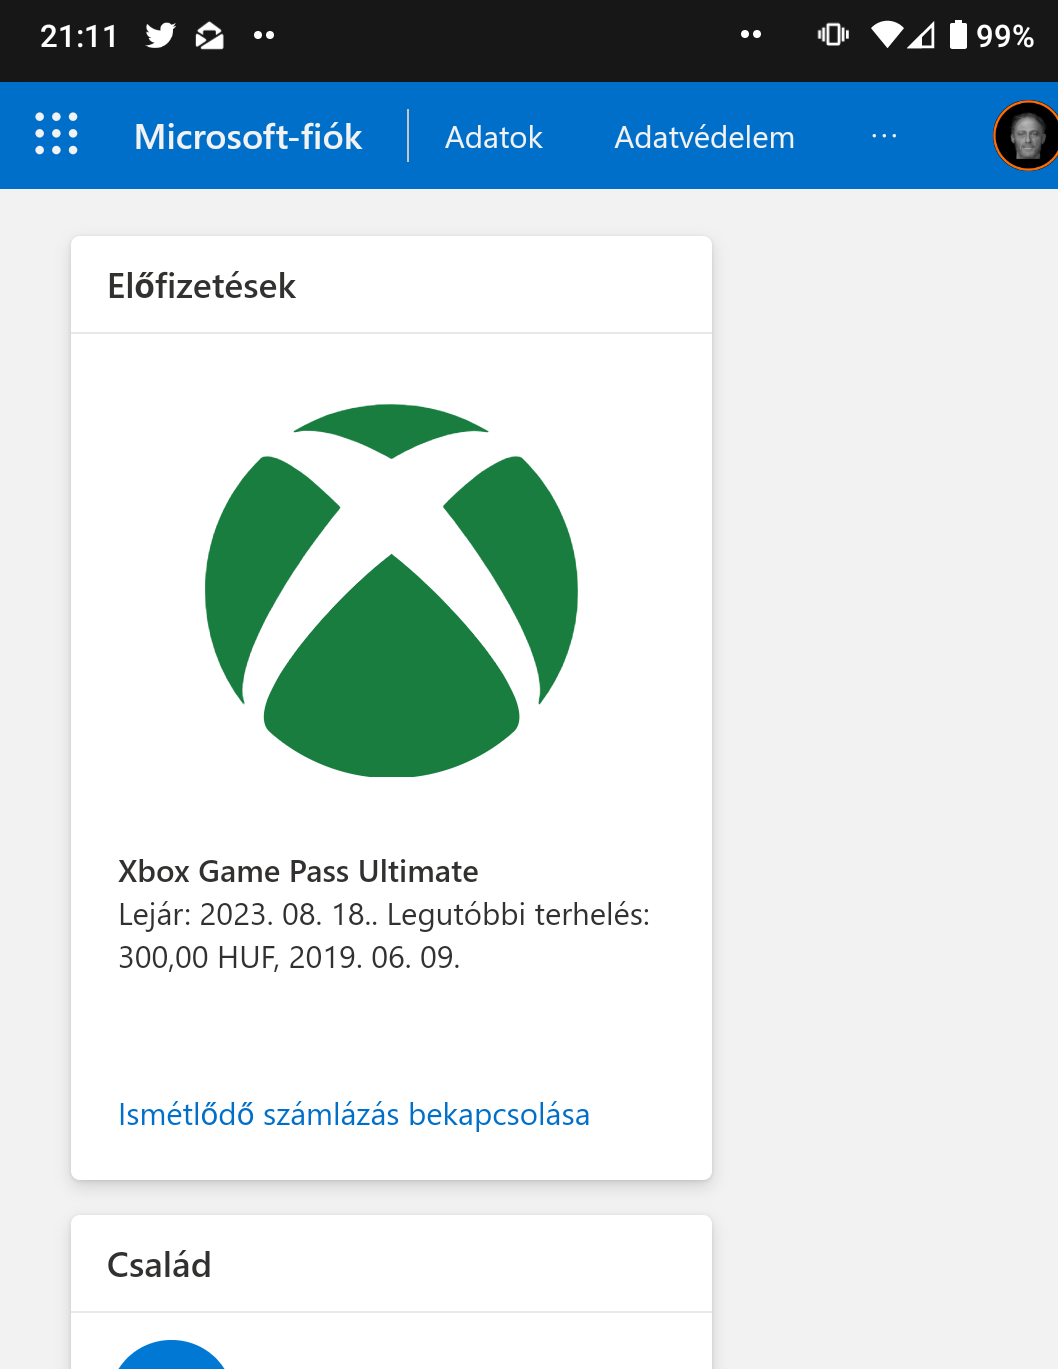Tap the mobile signal strength icon
Screen dimensions: 1058x1369
(x=921, y=36)
